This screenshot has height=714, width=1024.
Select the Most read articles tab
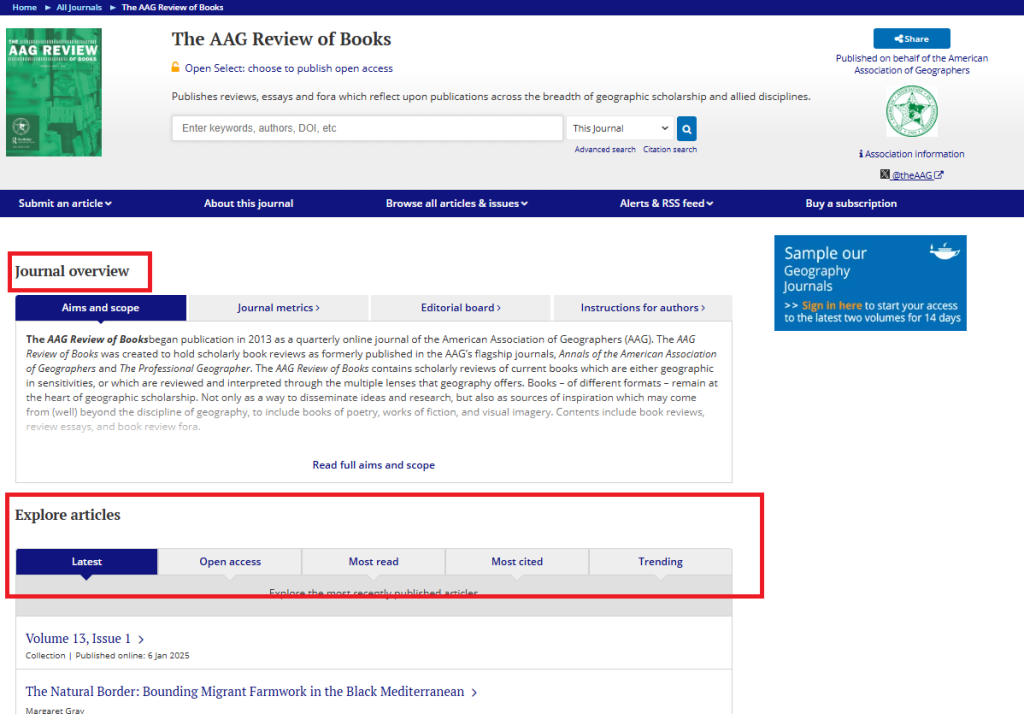[373, 562]
